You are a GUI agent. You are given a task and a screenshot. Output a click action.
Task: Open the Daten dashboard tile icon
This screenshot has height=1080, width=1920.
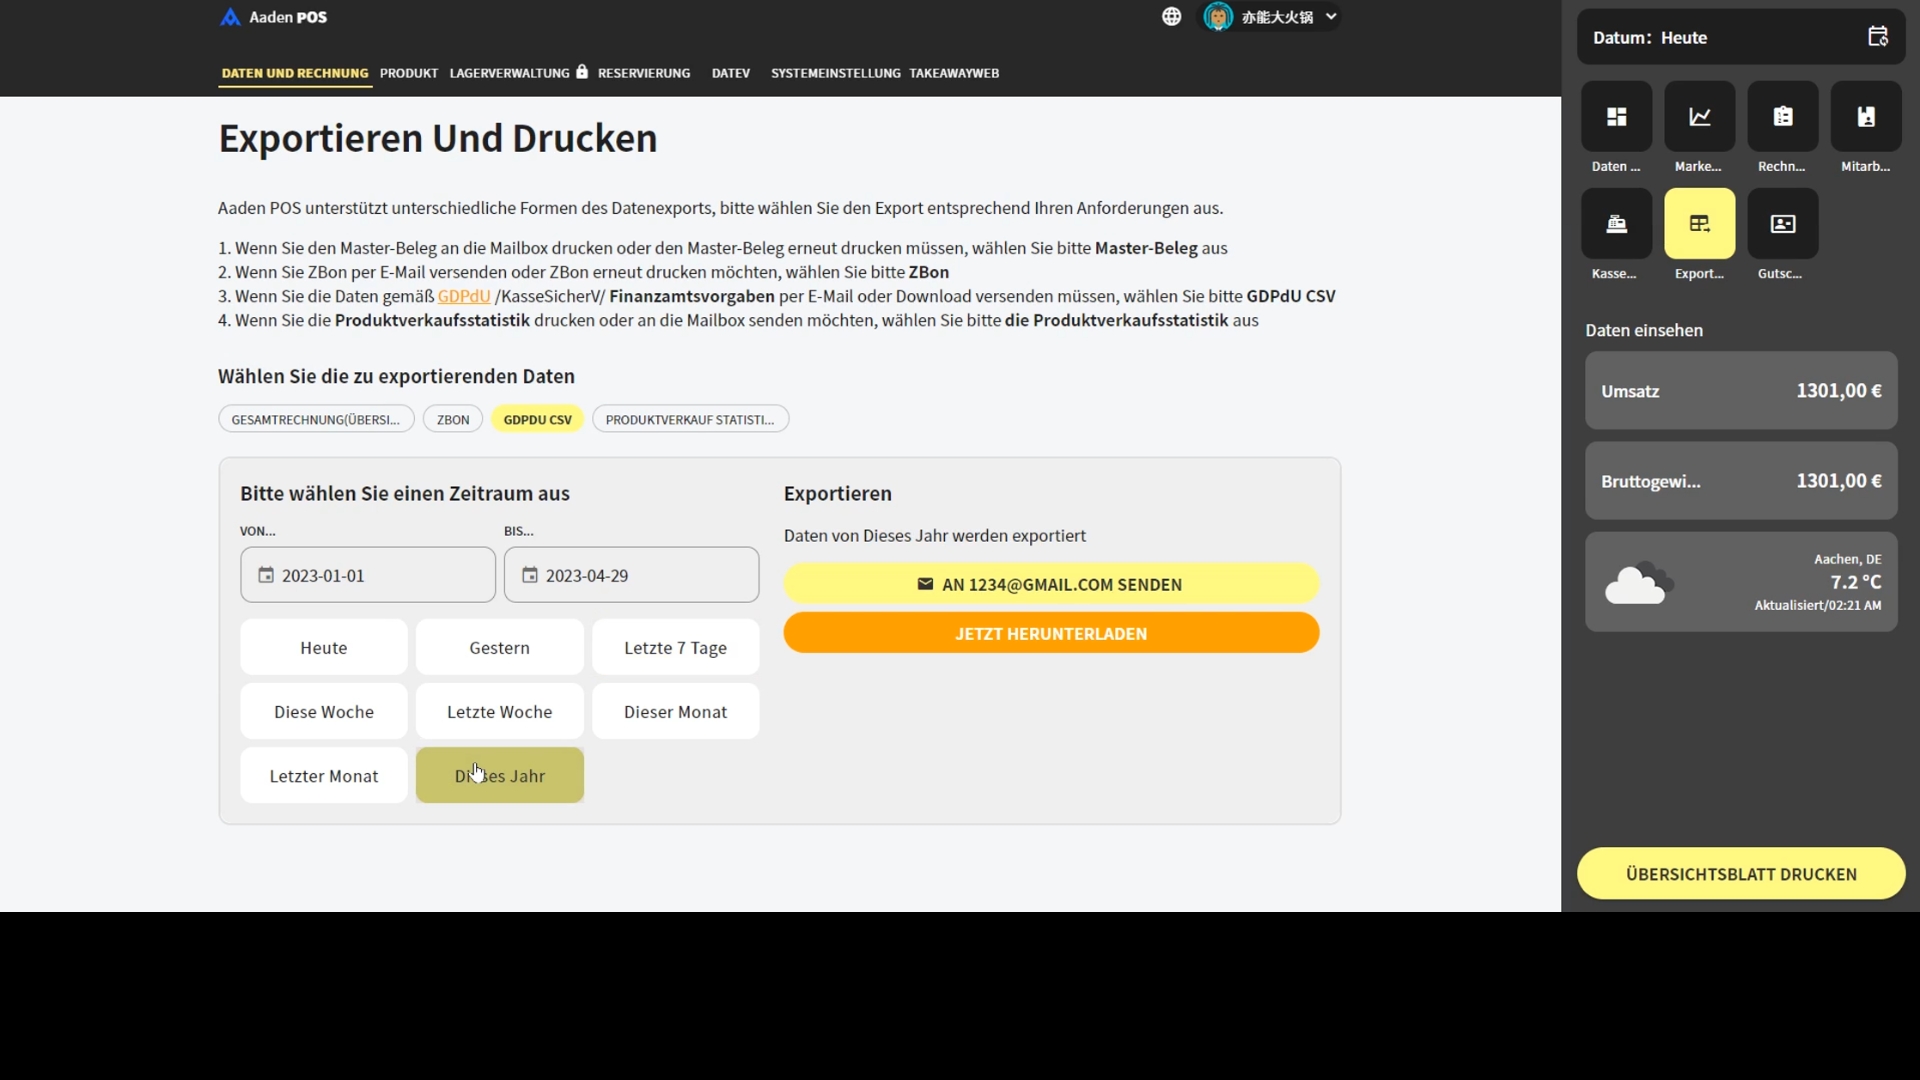tap(1616, 117)
